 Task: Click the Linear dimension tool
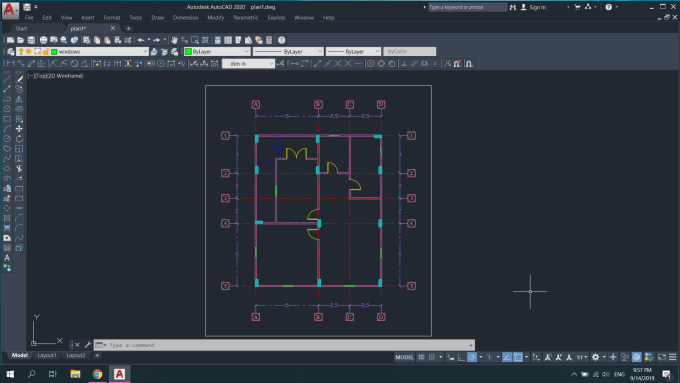(x=10, y=64)
